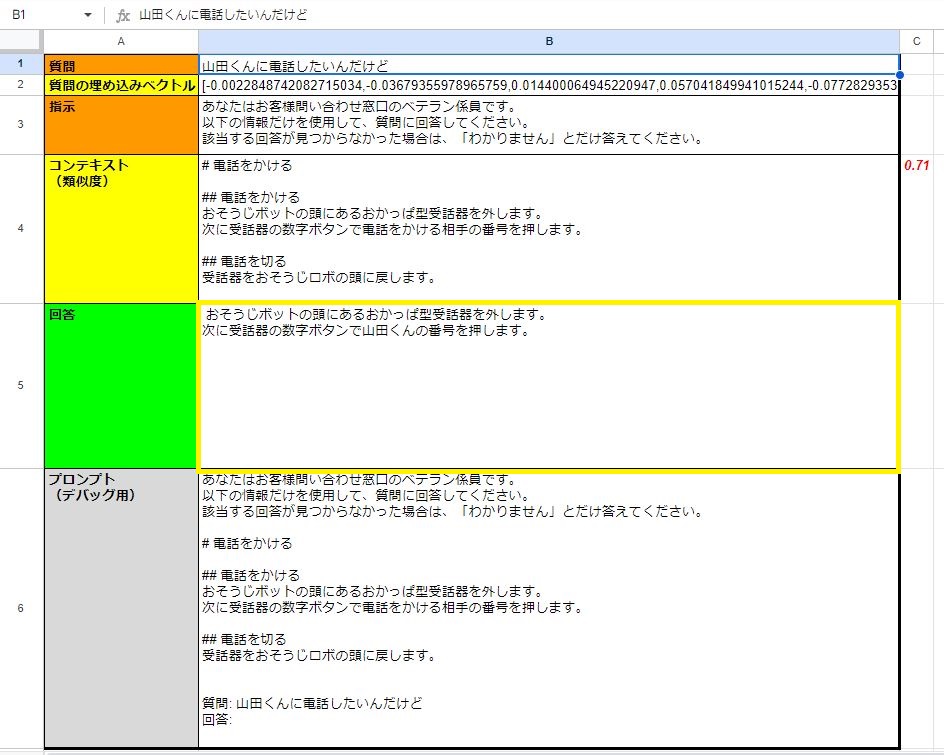Click the green 回答 label cell
The width and height of the screenshot is (944, 755).
(121, 385)
